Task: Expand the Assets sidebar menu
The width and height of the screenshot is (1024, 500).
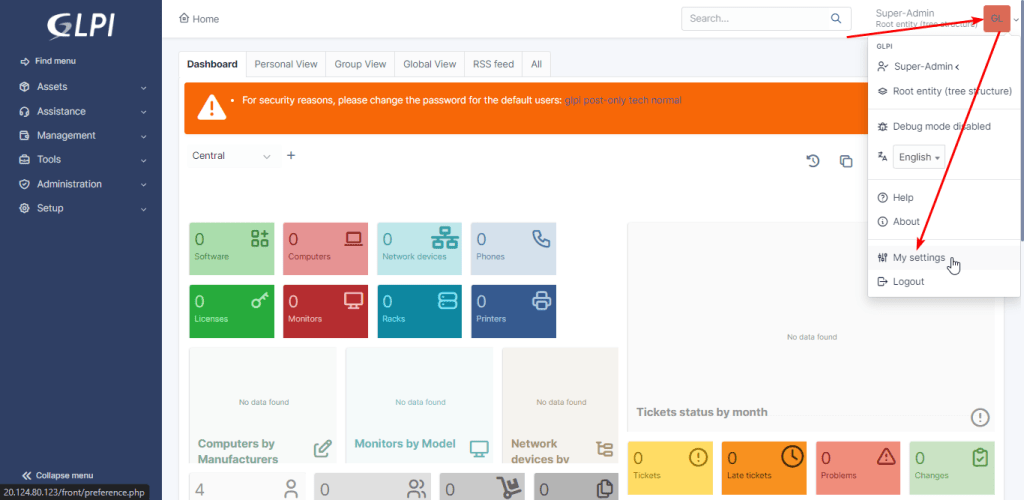Action: coord(81,87)
